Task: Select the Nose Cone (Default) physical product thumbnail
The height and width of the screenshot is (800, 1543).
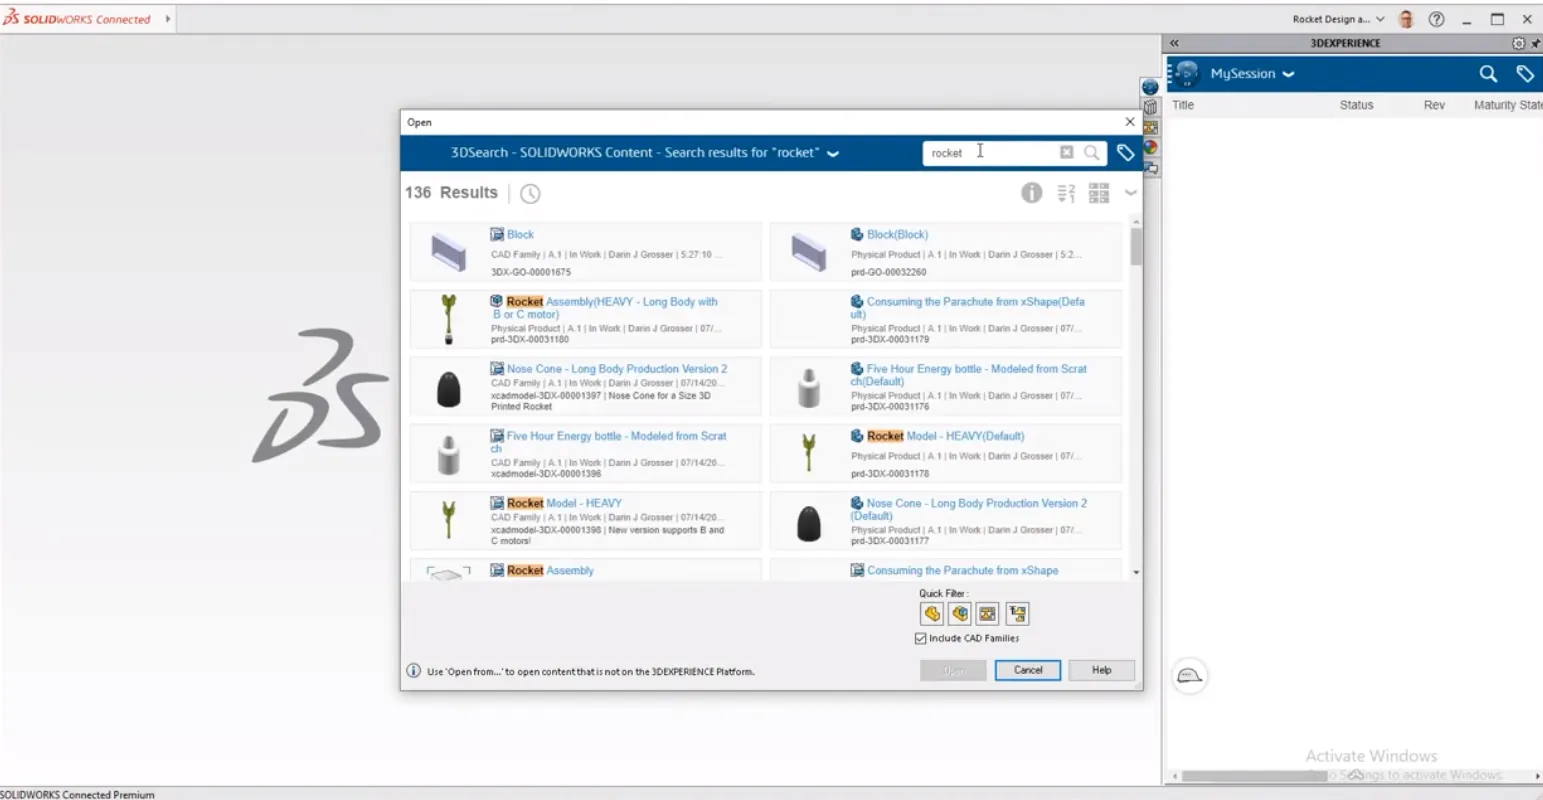Action: pos(809,523)
